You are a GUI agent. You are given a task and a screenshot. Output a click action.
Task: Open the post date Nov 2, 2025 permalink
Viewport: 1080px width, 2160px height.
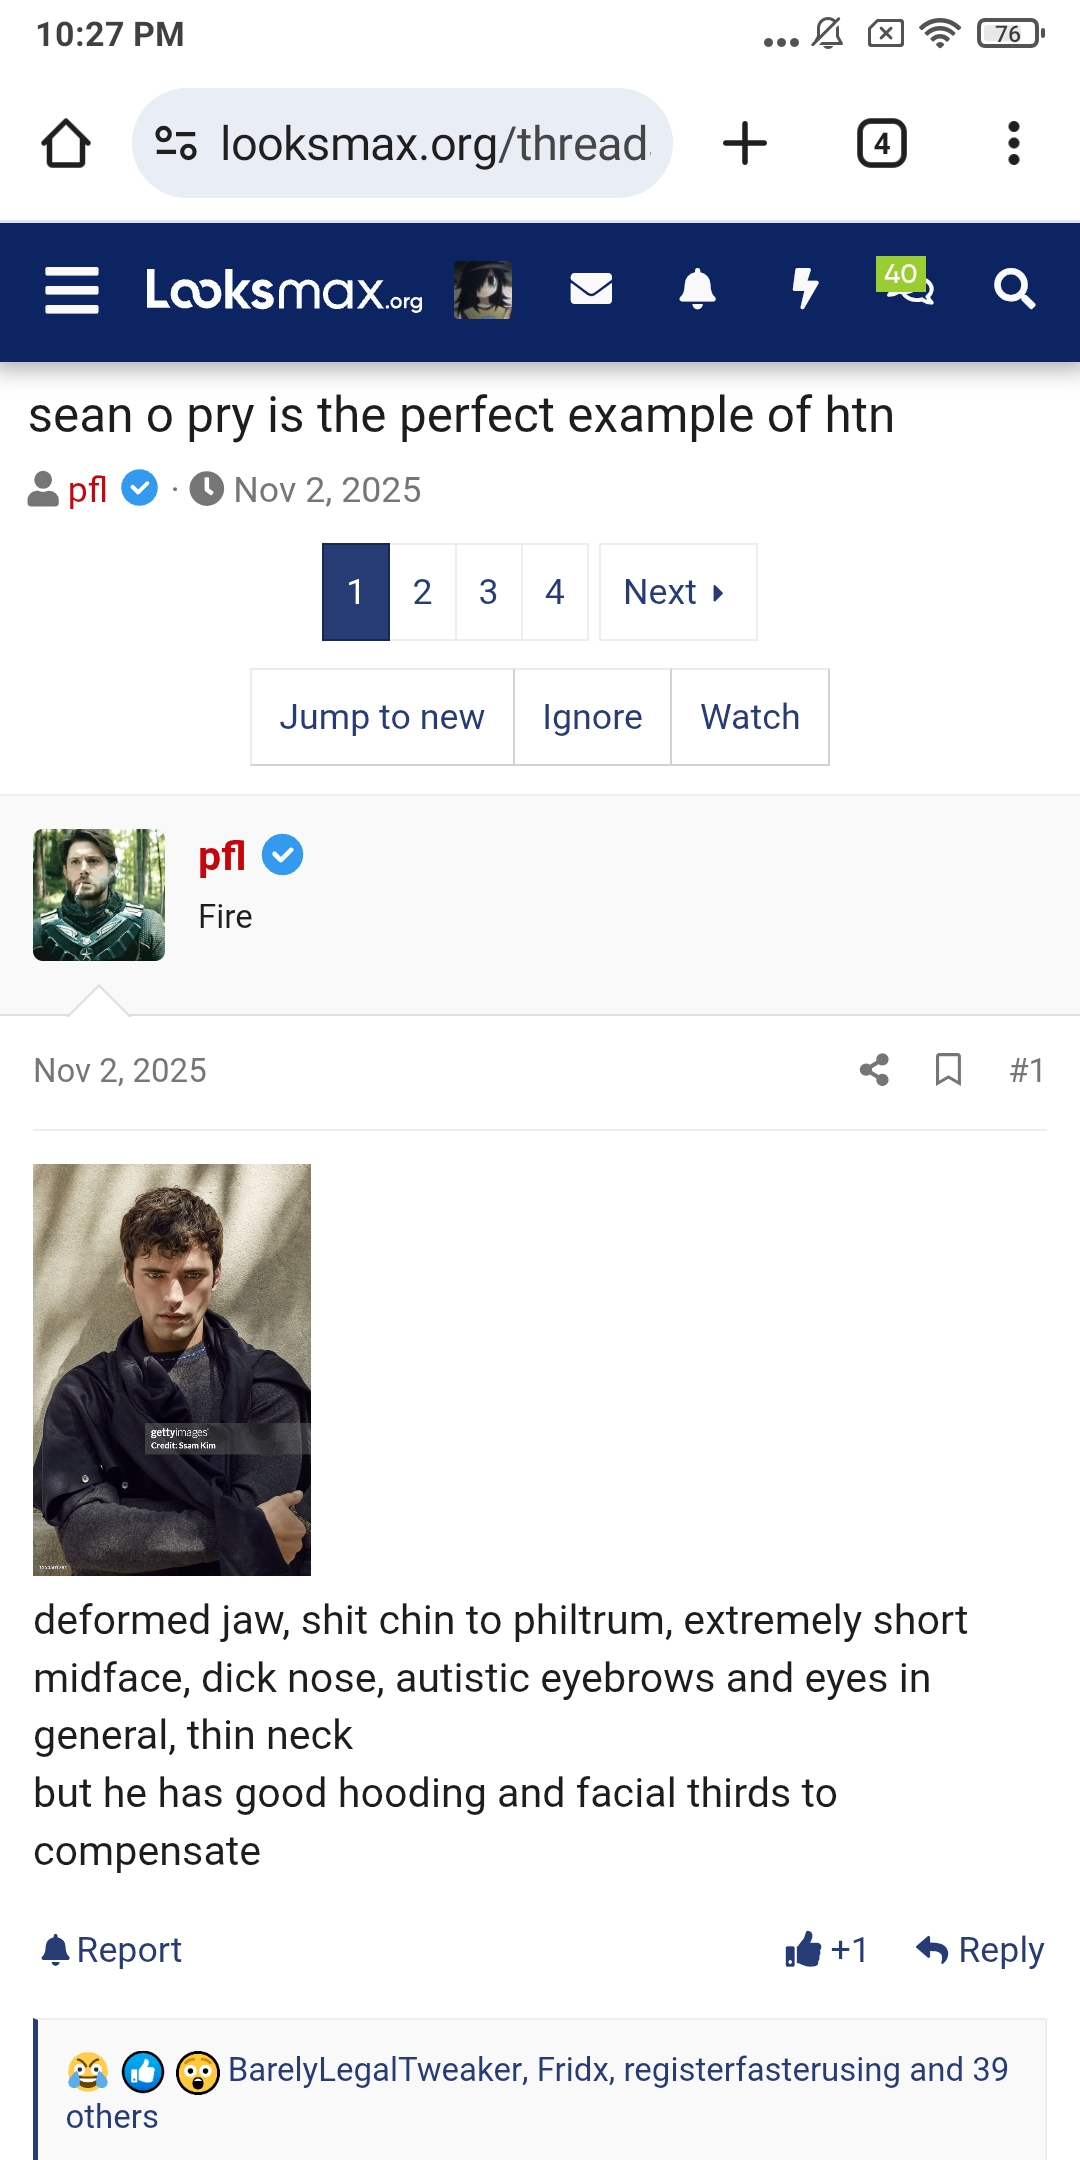coord(120,1071)
